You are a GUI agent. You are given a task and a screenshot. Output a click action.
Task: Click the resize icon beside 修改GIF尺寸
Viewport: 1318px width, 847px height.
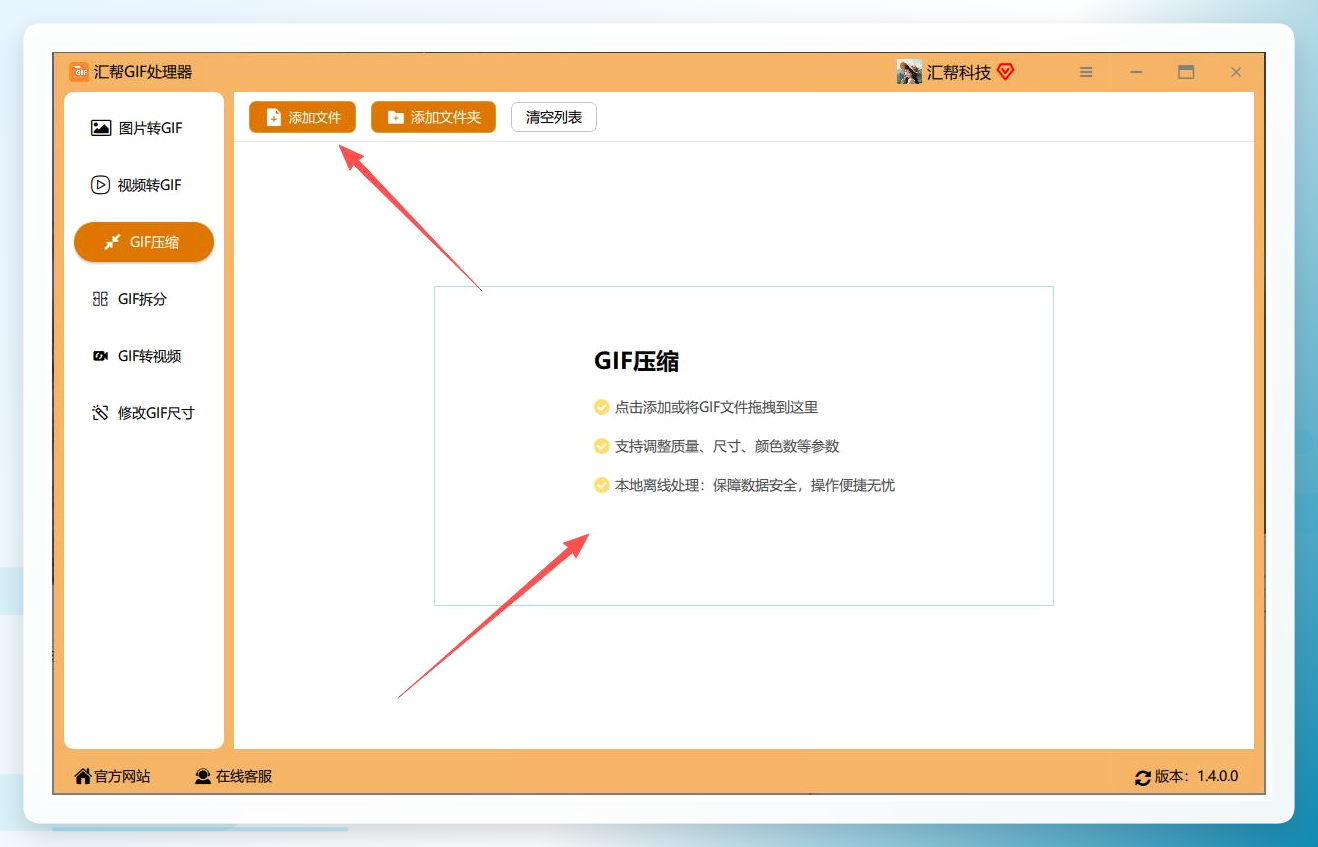coord(100,413)
